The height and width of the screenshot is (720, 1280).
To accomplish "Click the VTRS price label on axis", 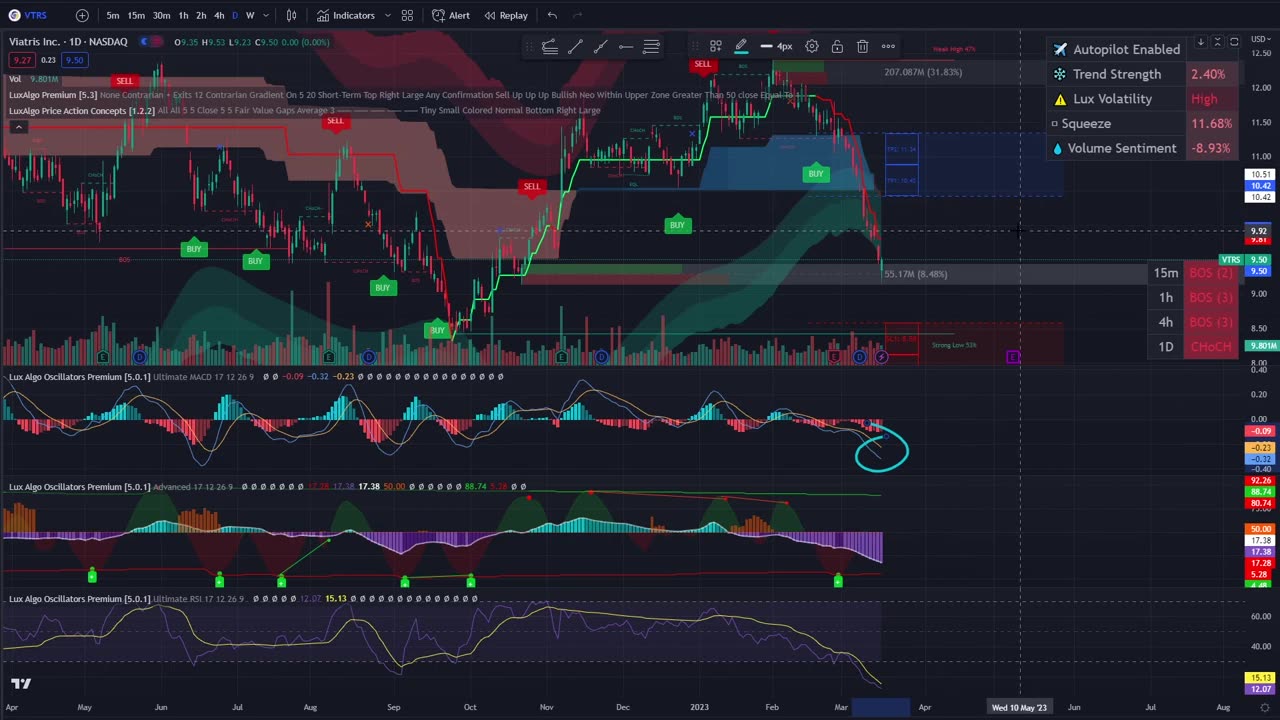I will 1231,260.
